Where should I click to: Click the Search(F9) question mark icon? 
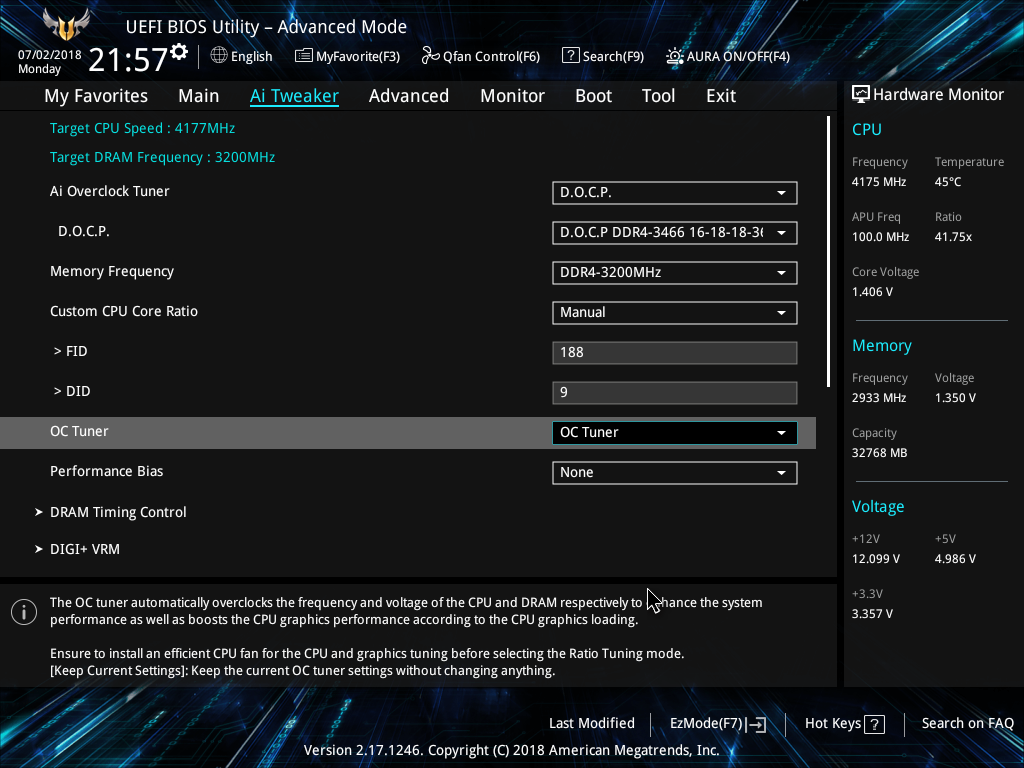pos(570,56)
